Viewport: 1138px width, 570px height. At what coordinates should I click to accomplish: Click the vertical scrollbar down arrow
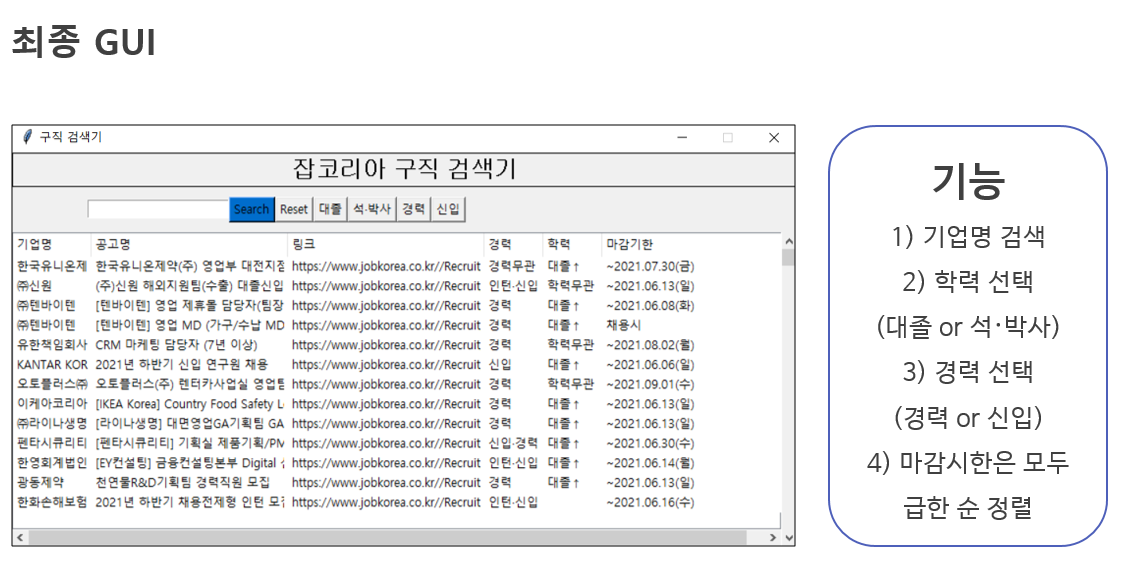pyautogui.click(x=788, y=537)
